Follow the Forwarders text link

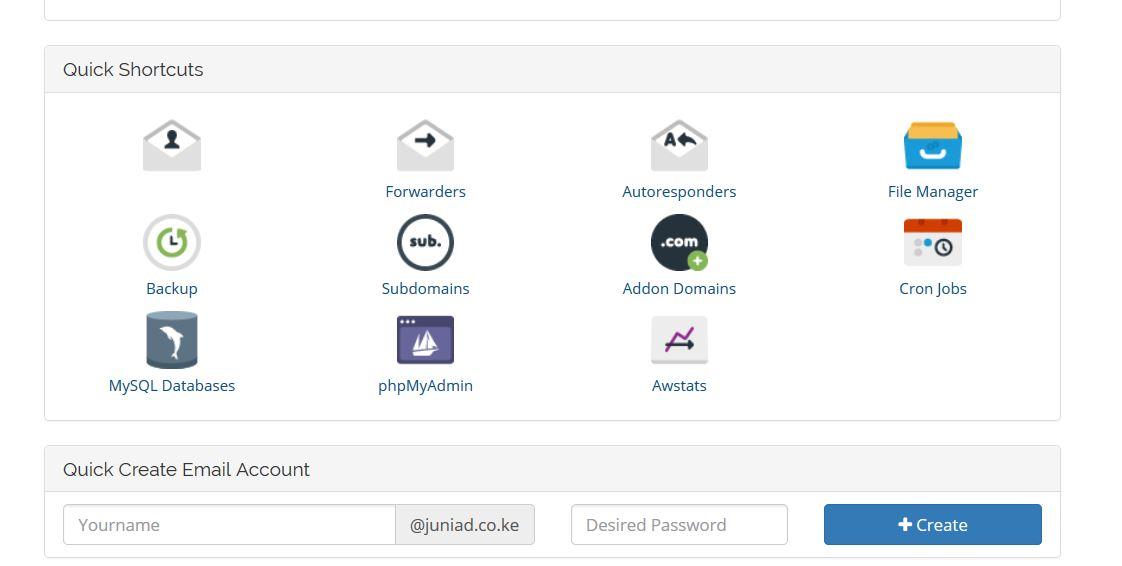pyautogui.click(x=425, y=192)
